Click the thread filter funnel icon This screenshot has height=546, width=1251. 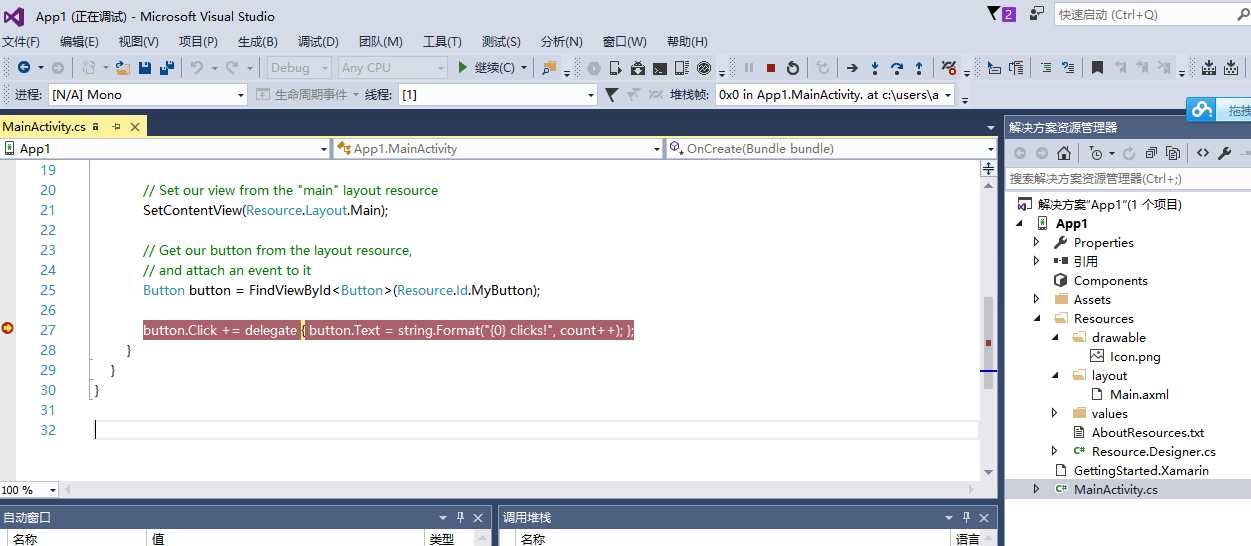[x=611, y=94]
